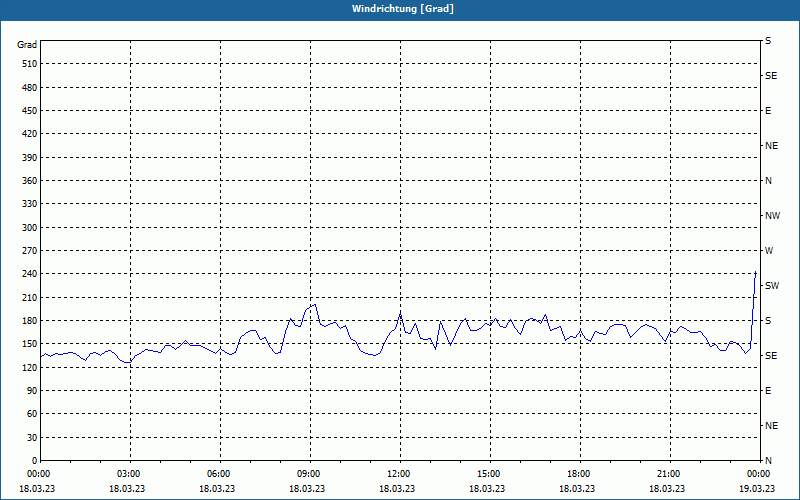Click the 18.03.23 date under 12:00
Screen dimensions: 800x500
click(397, 488)
